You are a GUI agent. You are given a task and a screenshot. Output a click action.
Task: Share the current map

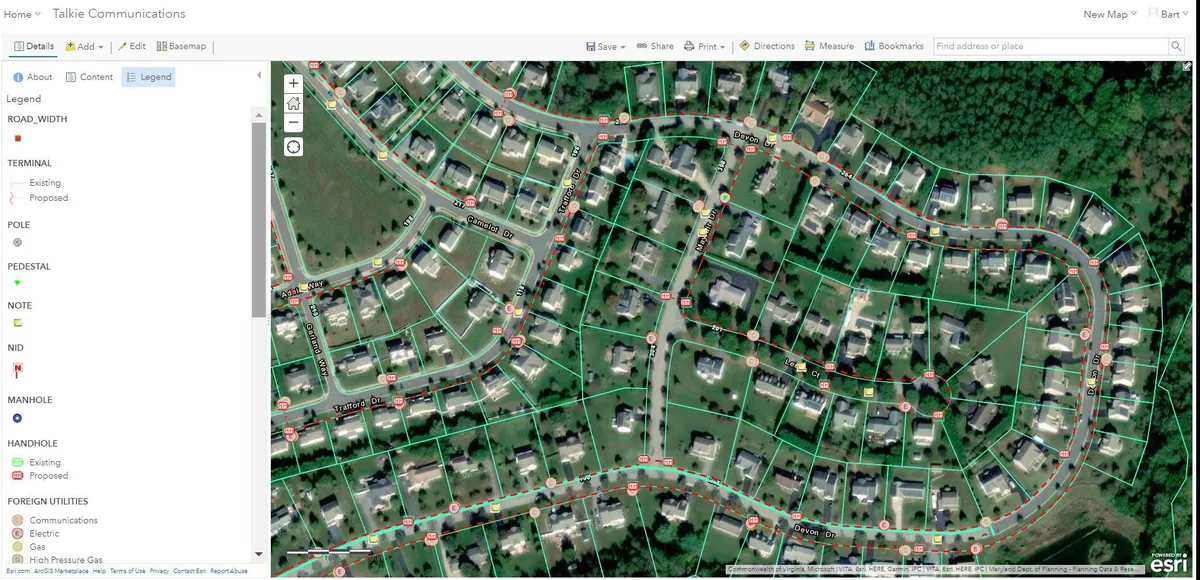coord(655,46)
